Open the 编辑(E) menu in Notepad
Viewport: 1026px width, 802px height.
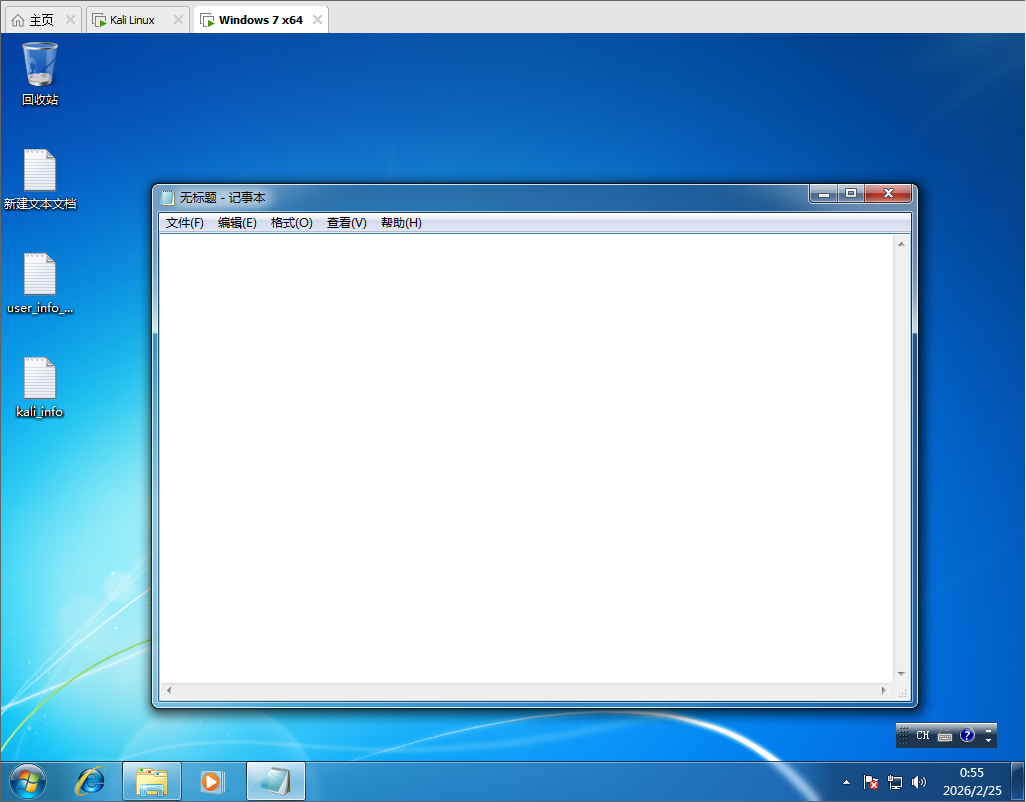click(237, 223)
